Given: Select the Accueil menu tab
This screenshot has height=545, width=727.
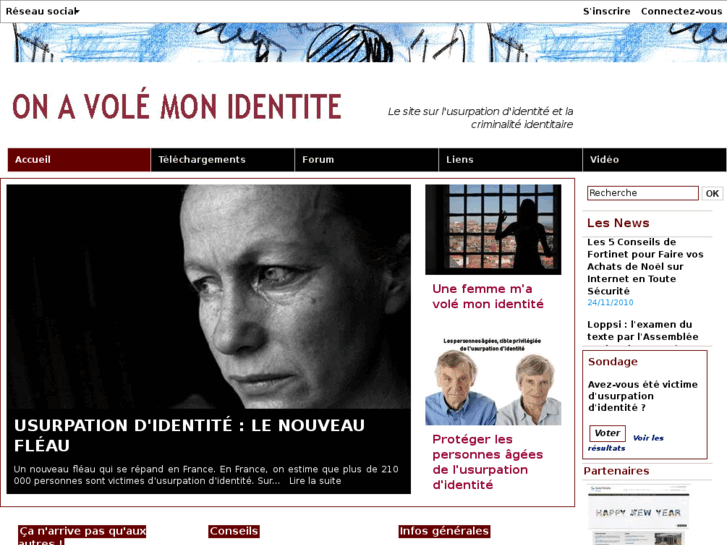Looking at the screenshot, I should 79,160.
